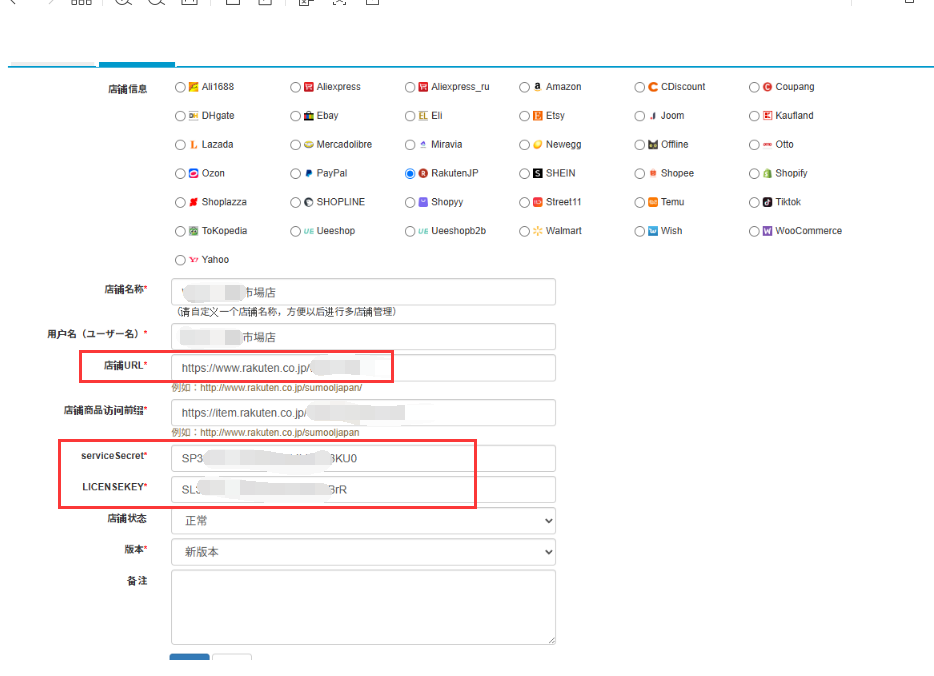Click the SHEIN black 'S' logo
The image size is (934, 676).
click(537, 173)
